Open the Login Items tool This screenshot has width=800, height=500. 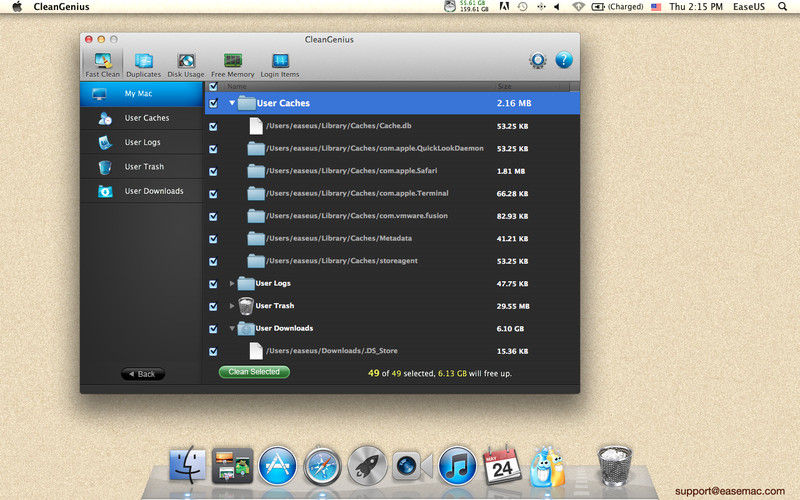[x=280, y=64]
